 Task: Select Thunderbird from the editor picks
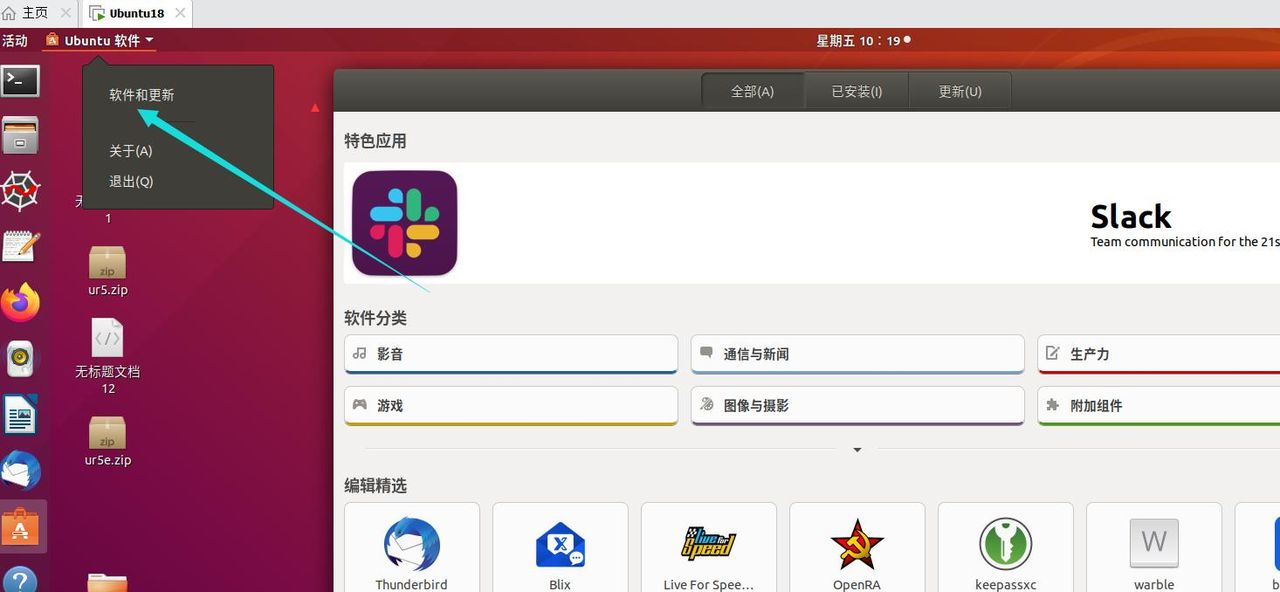click(x=411, y=545)
